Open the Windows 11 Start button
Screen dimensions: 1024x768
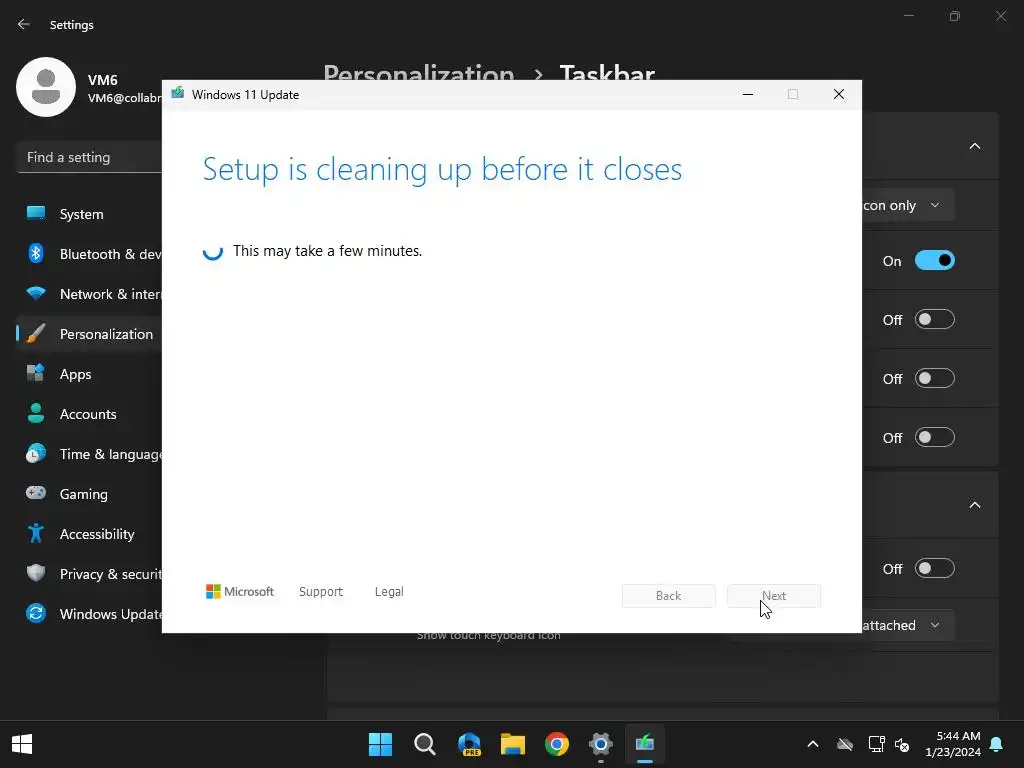pos(380,744)
